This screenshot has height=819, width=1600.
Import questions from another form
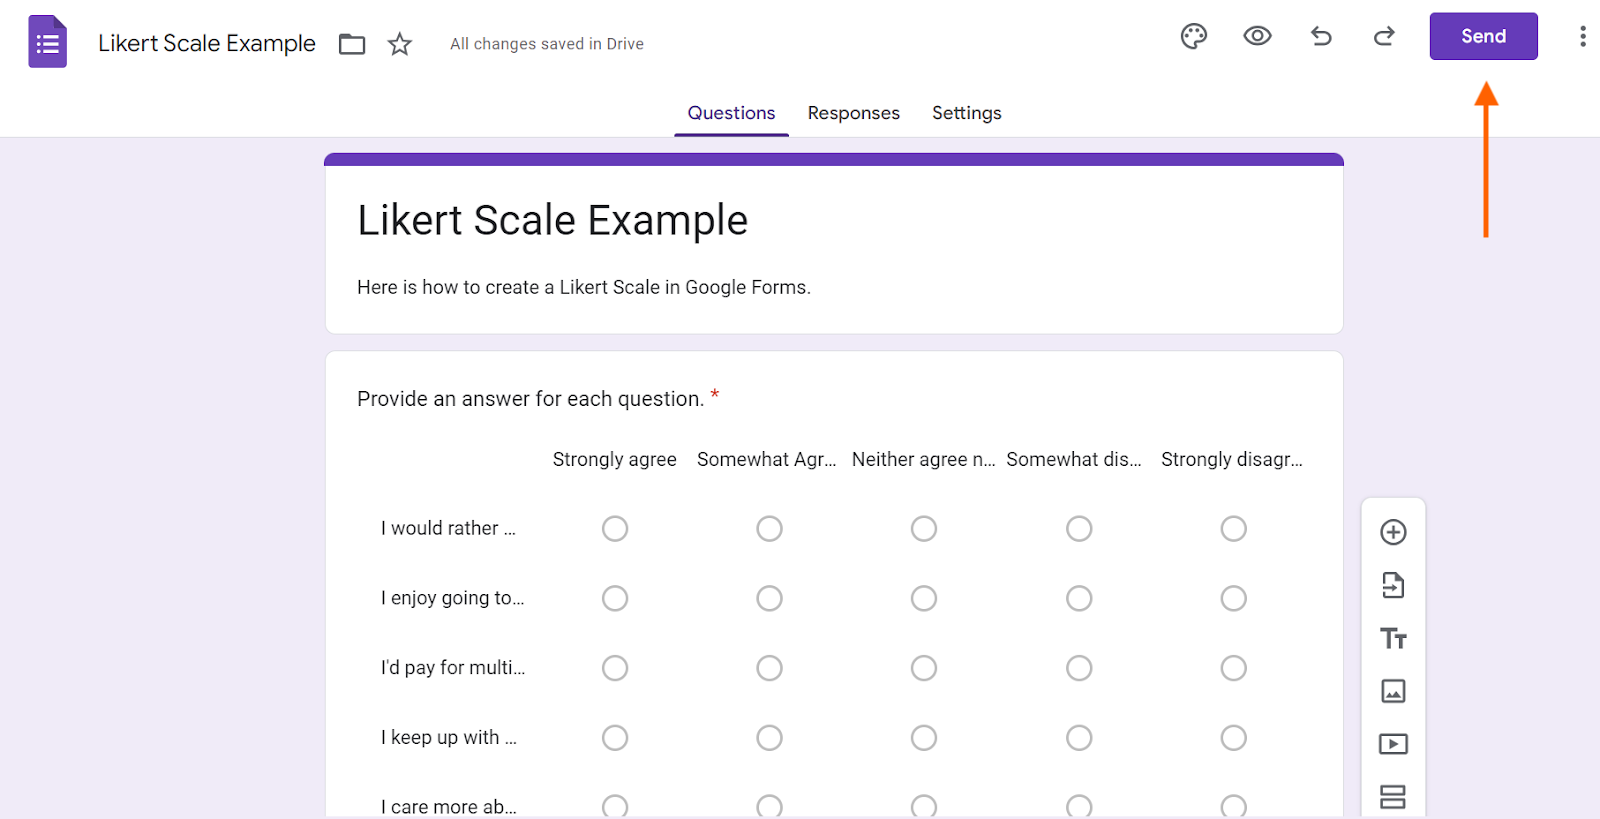[x=1393, y=585]
